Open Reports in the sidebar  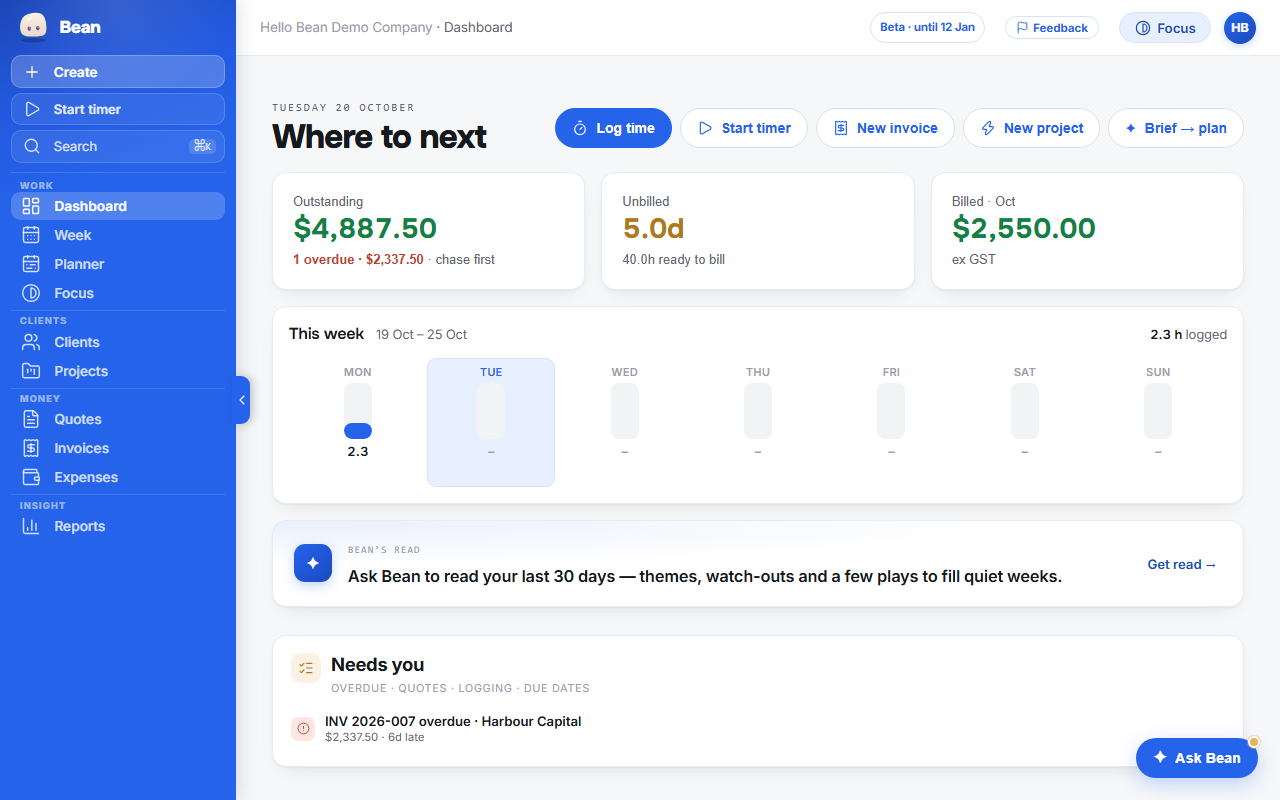tap(118, 526)
